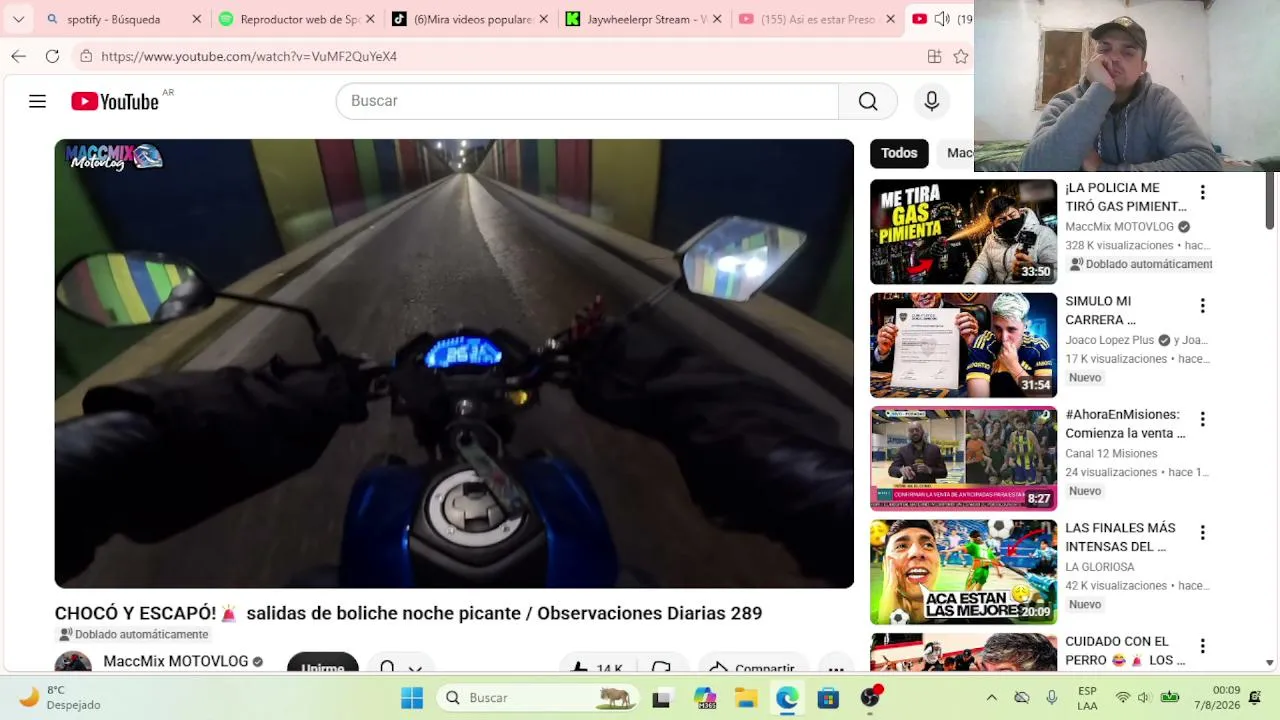This screenshot has width=1280, height=720.
Task: Open the MaccMix MOTOVLOG channel avatar
Action: (73, 662)
